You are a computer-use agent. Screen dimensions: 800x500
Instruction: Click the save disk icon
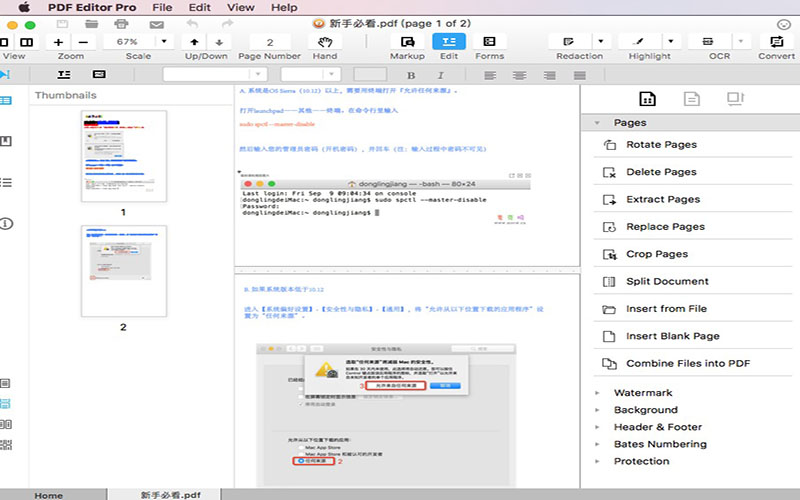62,24
